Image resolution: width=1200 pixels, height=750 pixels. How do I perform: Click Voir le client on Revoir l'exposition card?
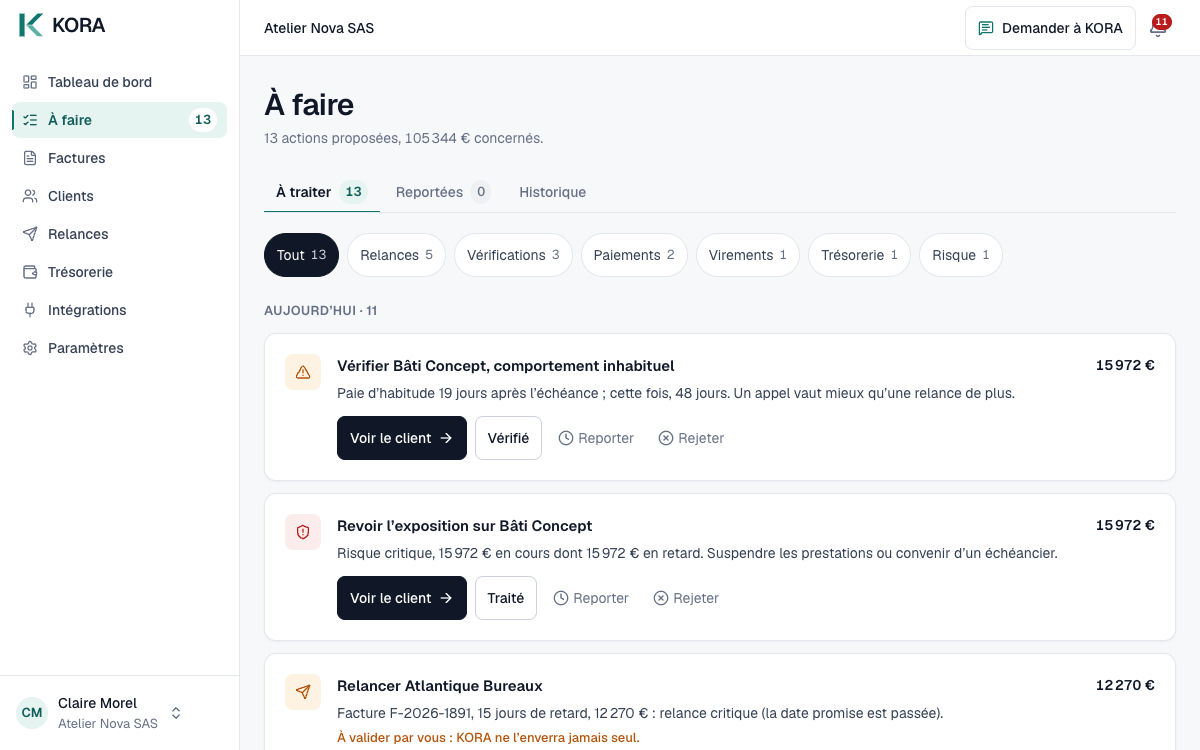point(402,598)
